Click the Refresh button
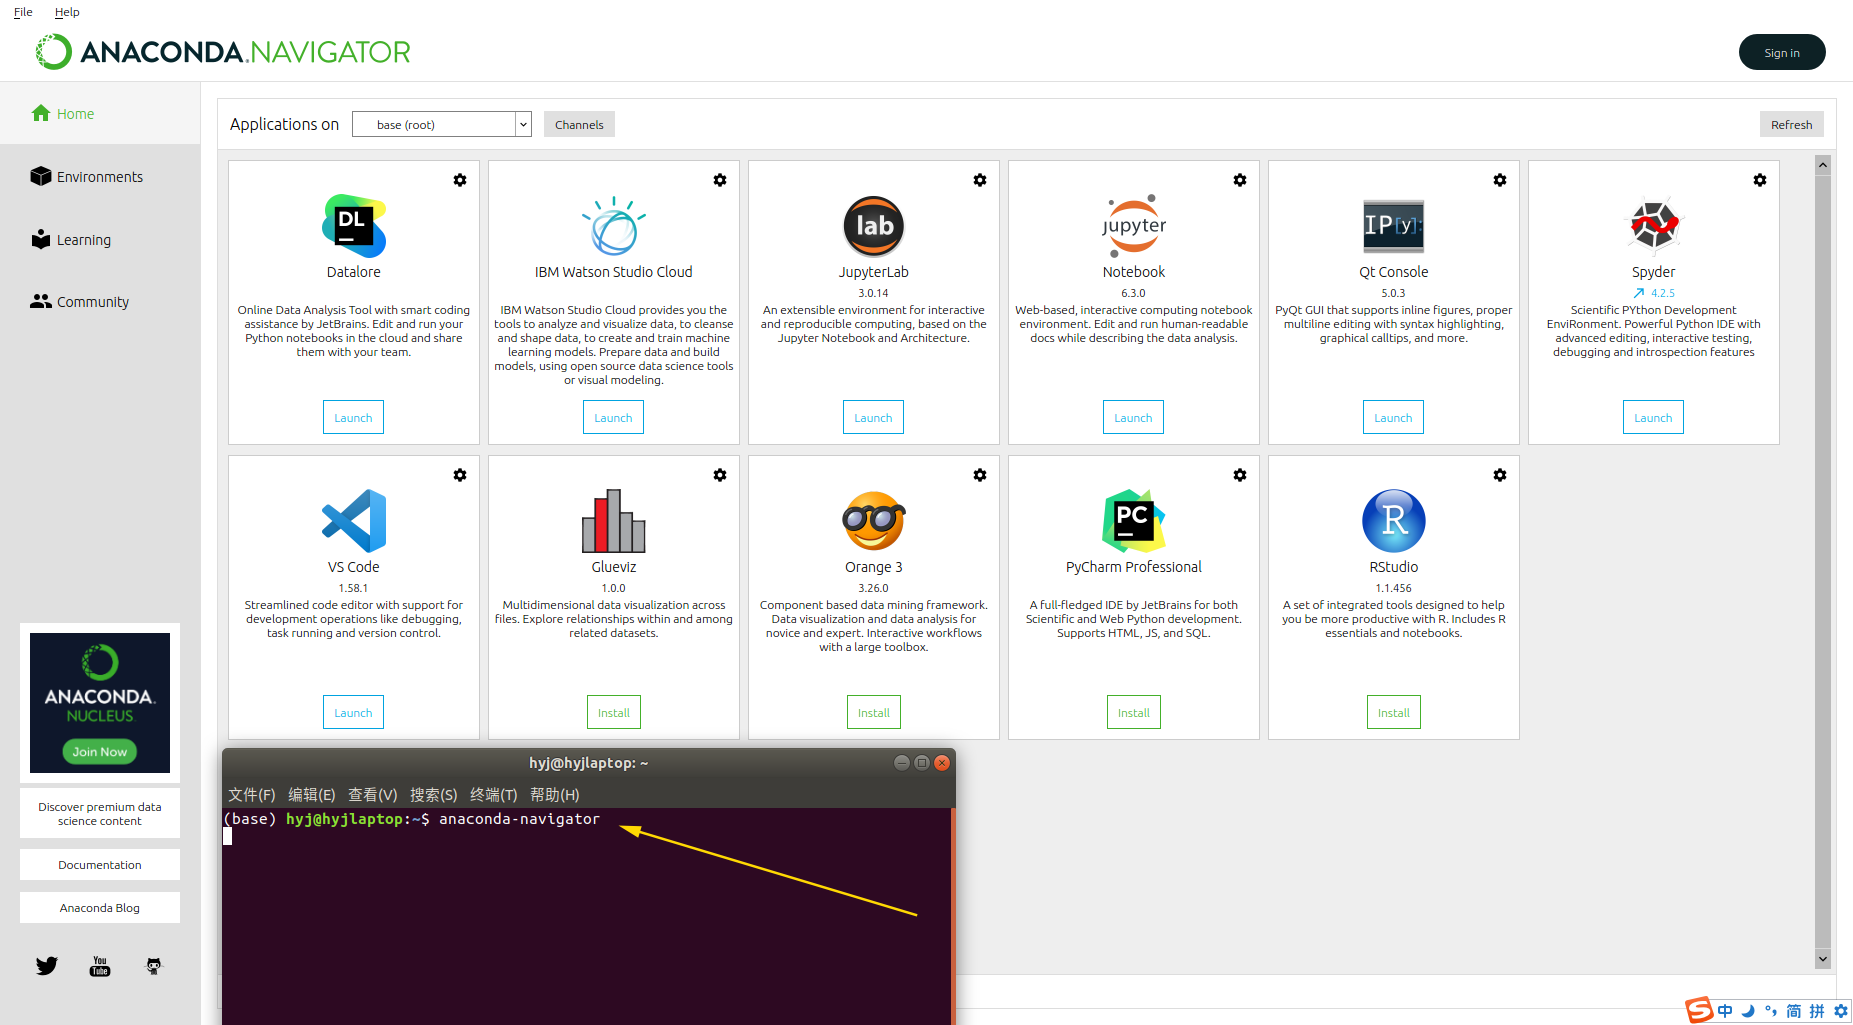This screenshot has width=1853, height=1025. 1791,125
